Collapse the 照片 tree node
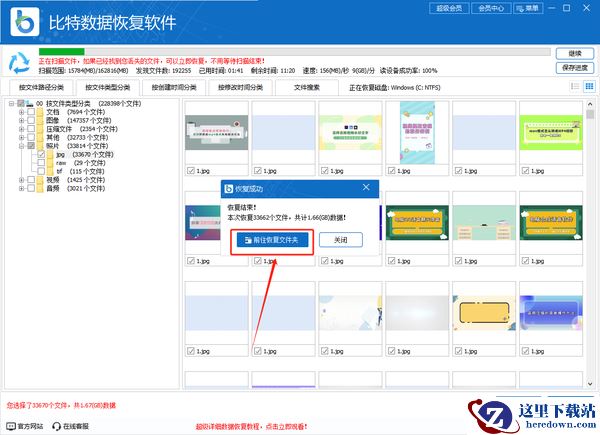The width and height of the screenshot is (600, 435). (21, 146)
